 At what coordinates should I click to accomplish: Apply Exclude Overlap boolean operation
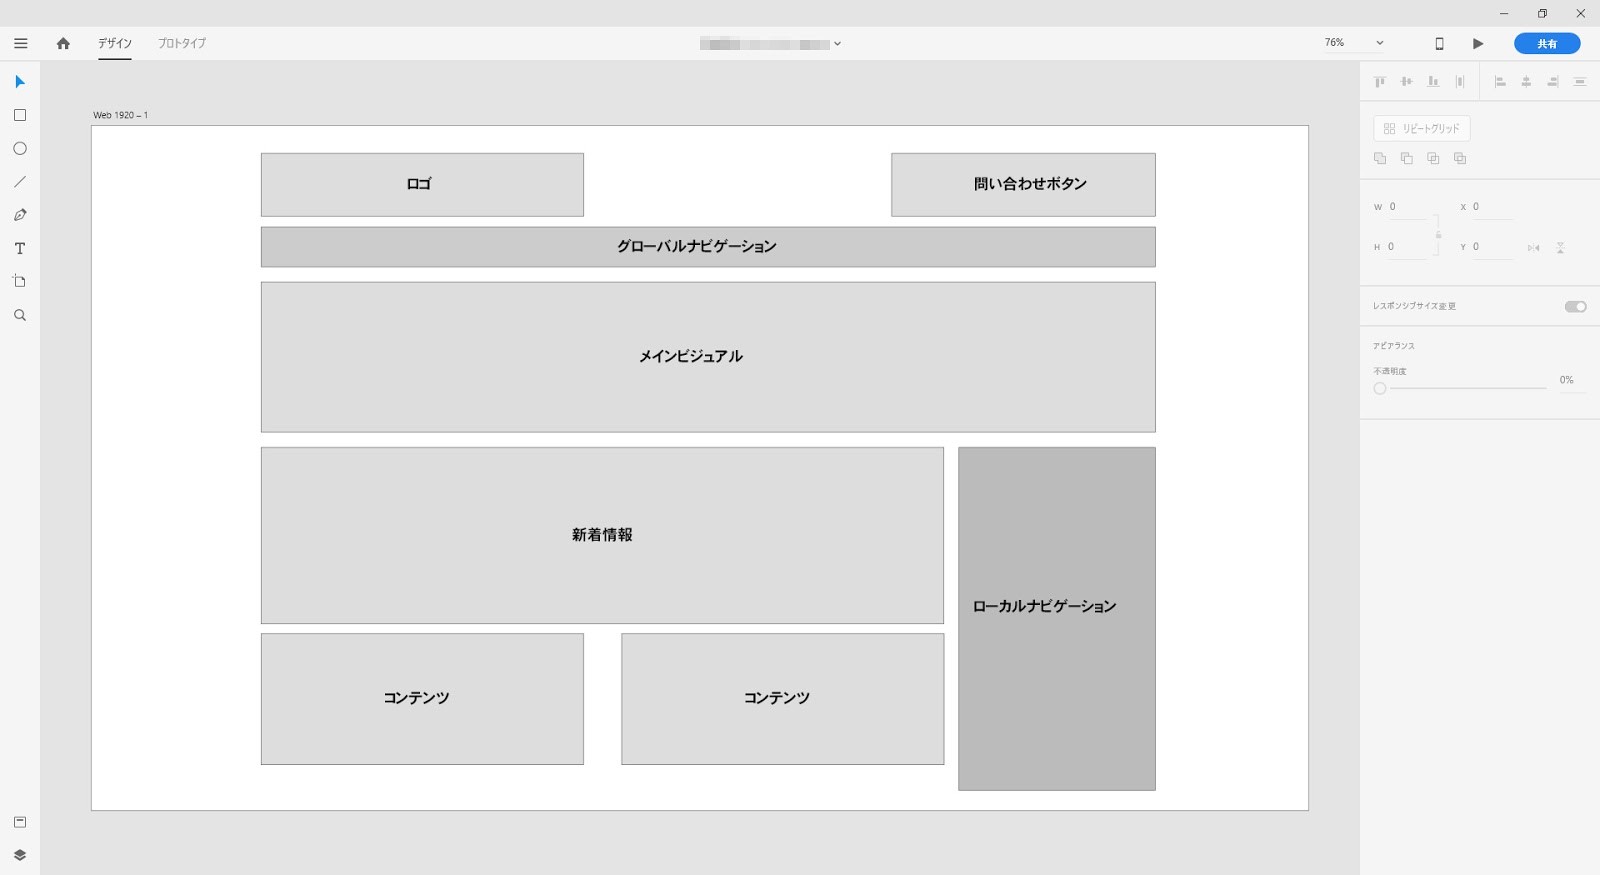(1460, 158)
